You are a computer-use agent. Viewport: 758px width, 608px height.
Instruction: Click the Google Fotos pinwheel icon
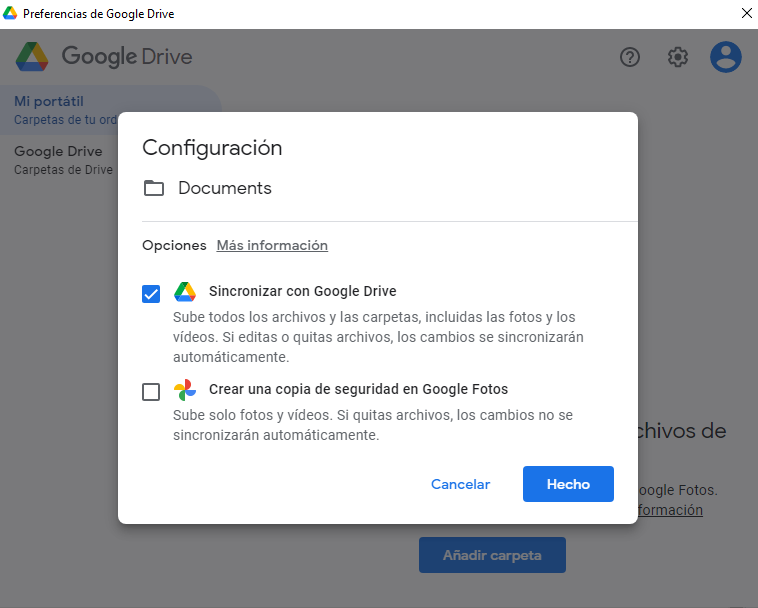pos(185,390)
